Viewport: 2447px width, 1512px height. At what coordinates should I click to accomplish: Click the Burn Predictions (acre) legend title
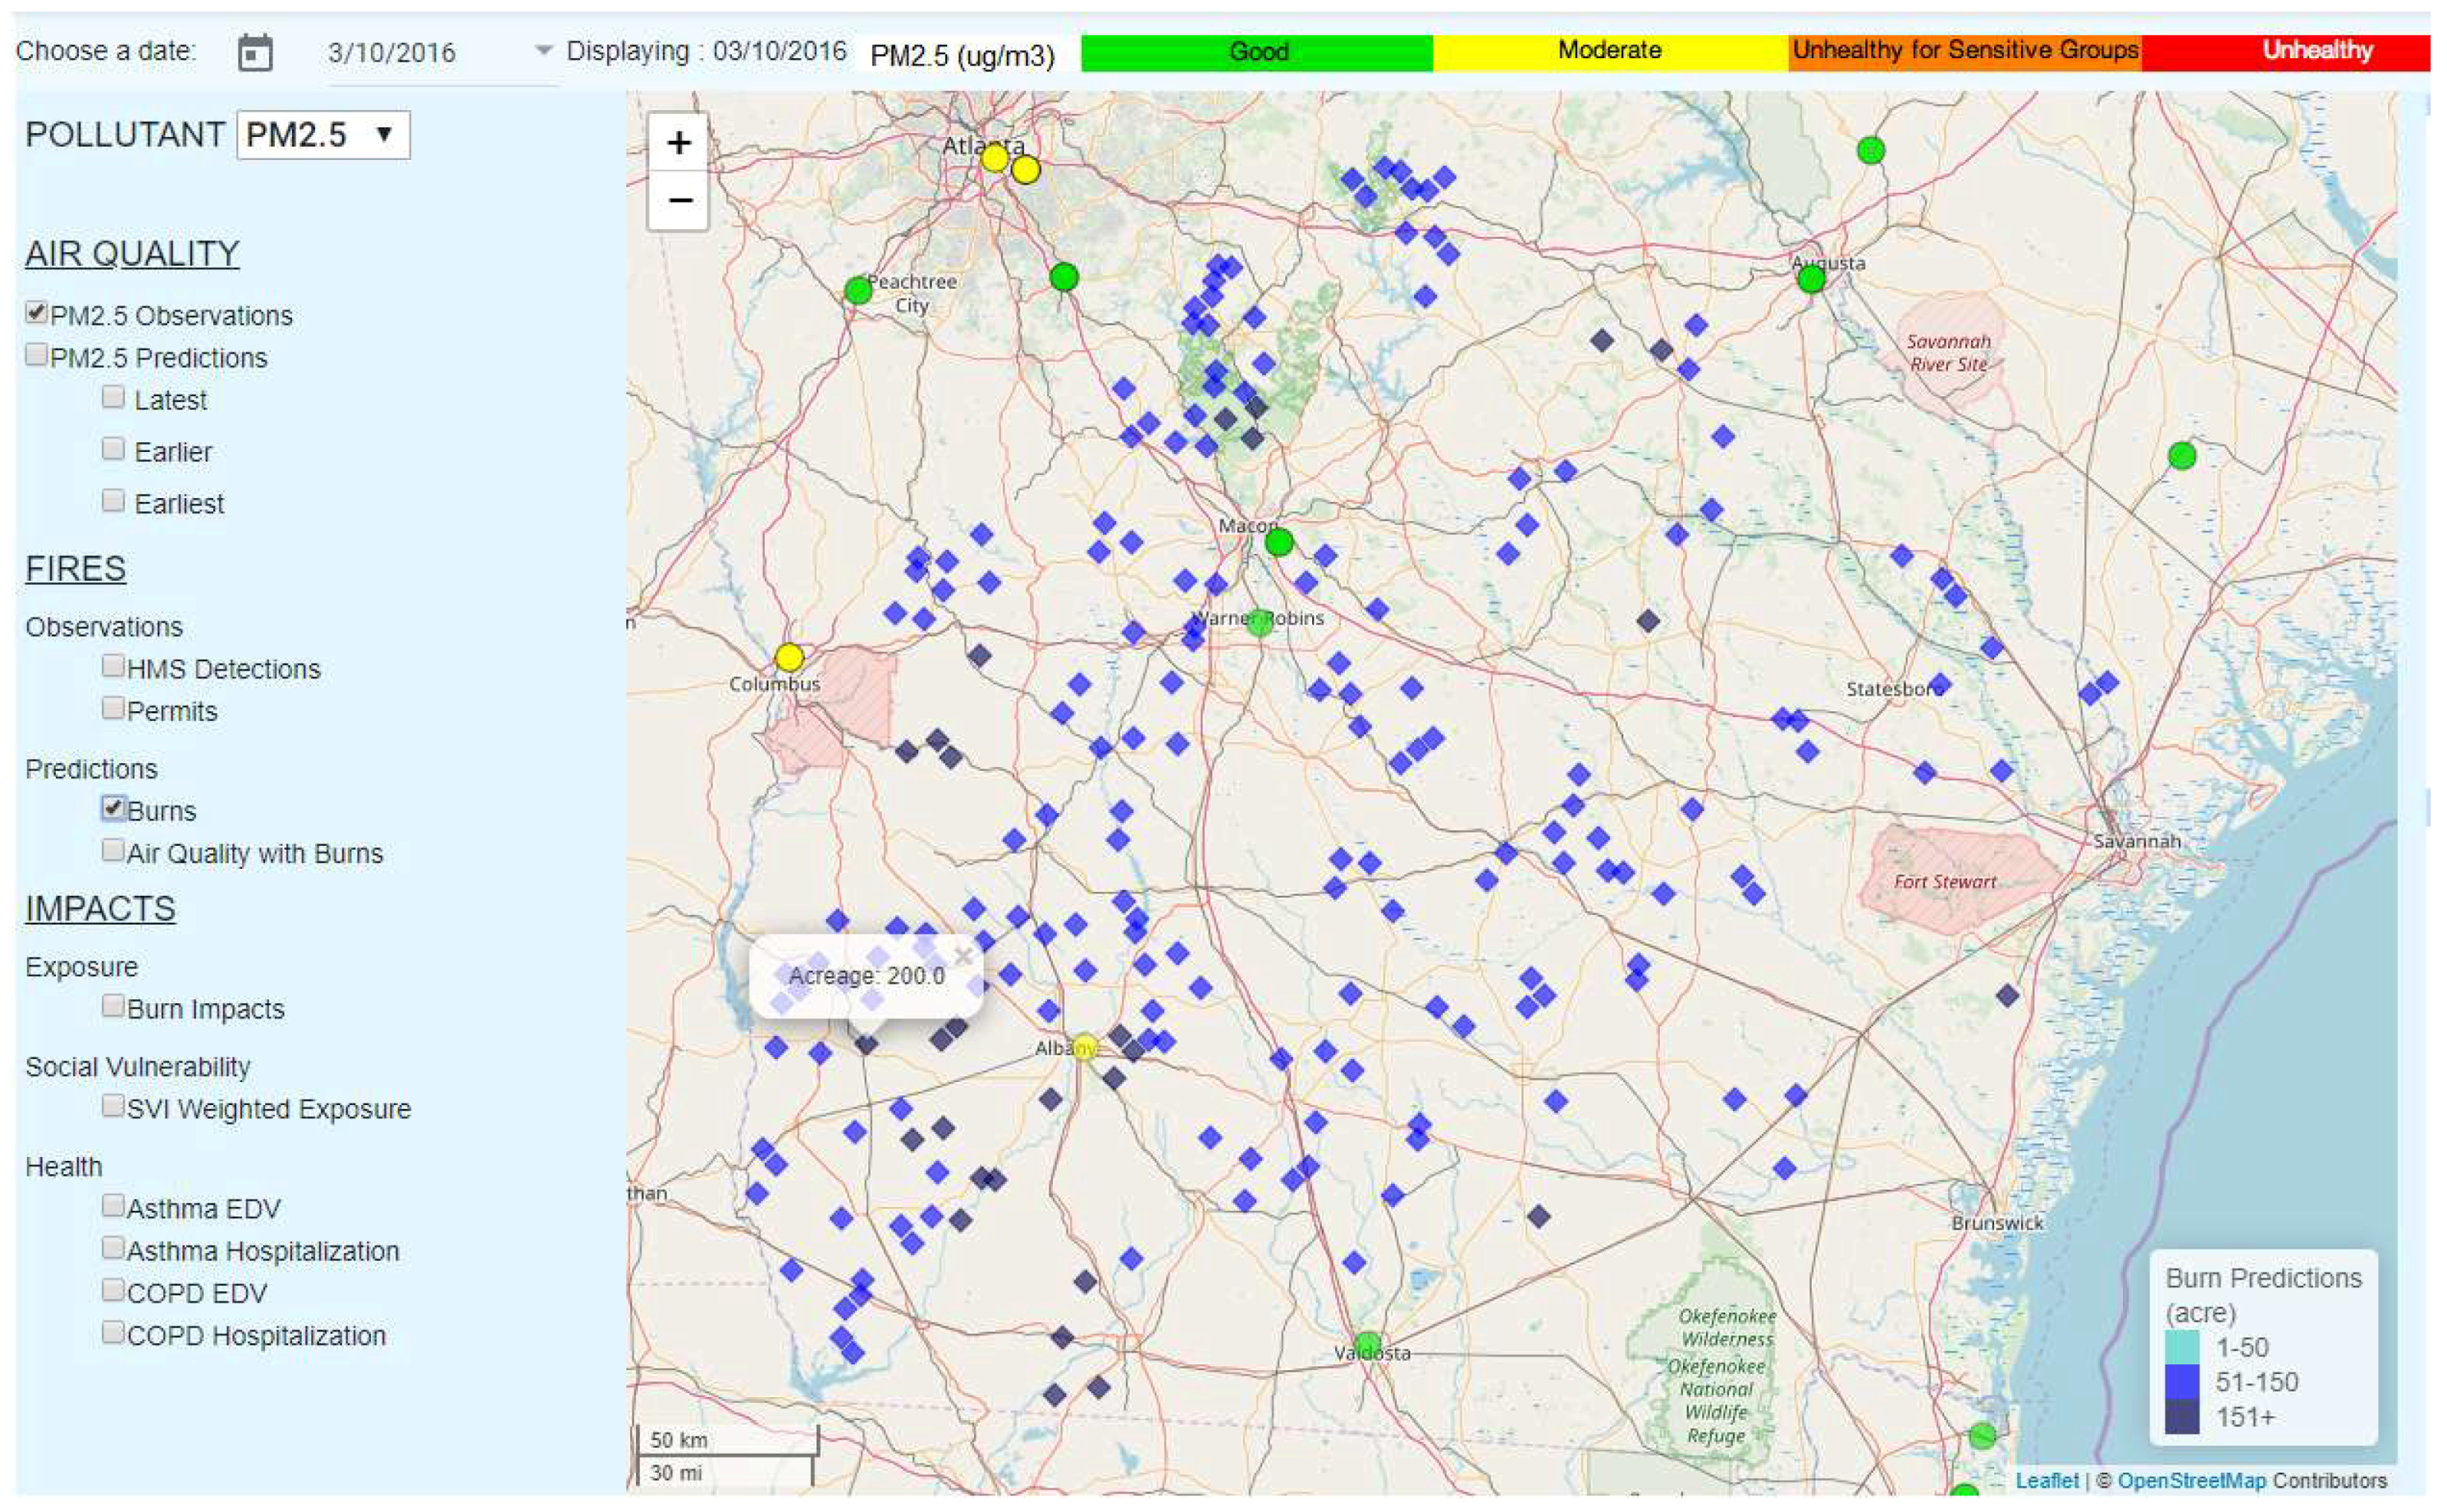click(x=2263, y=1295)
